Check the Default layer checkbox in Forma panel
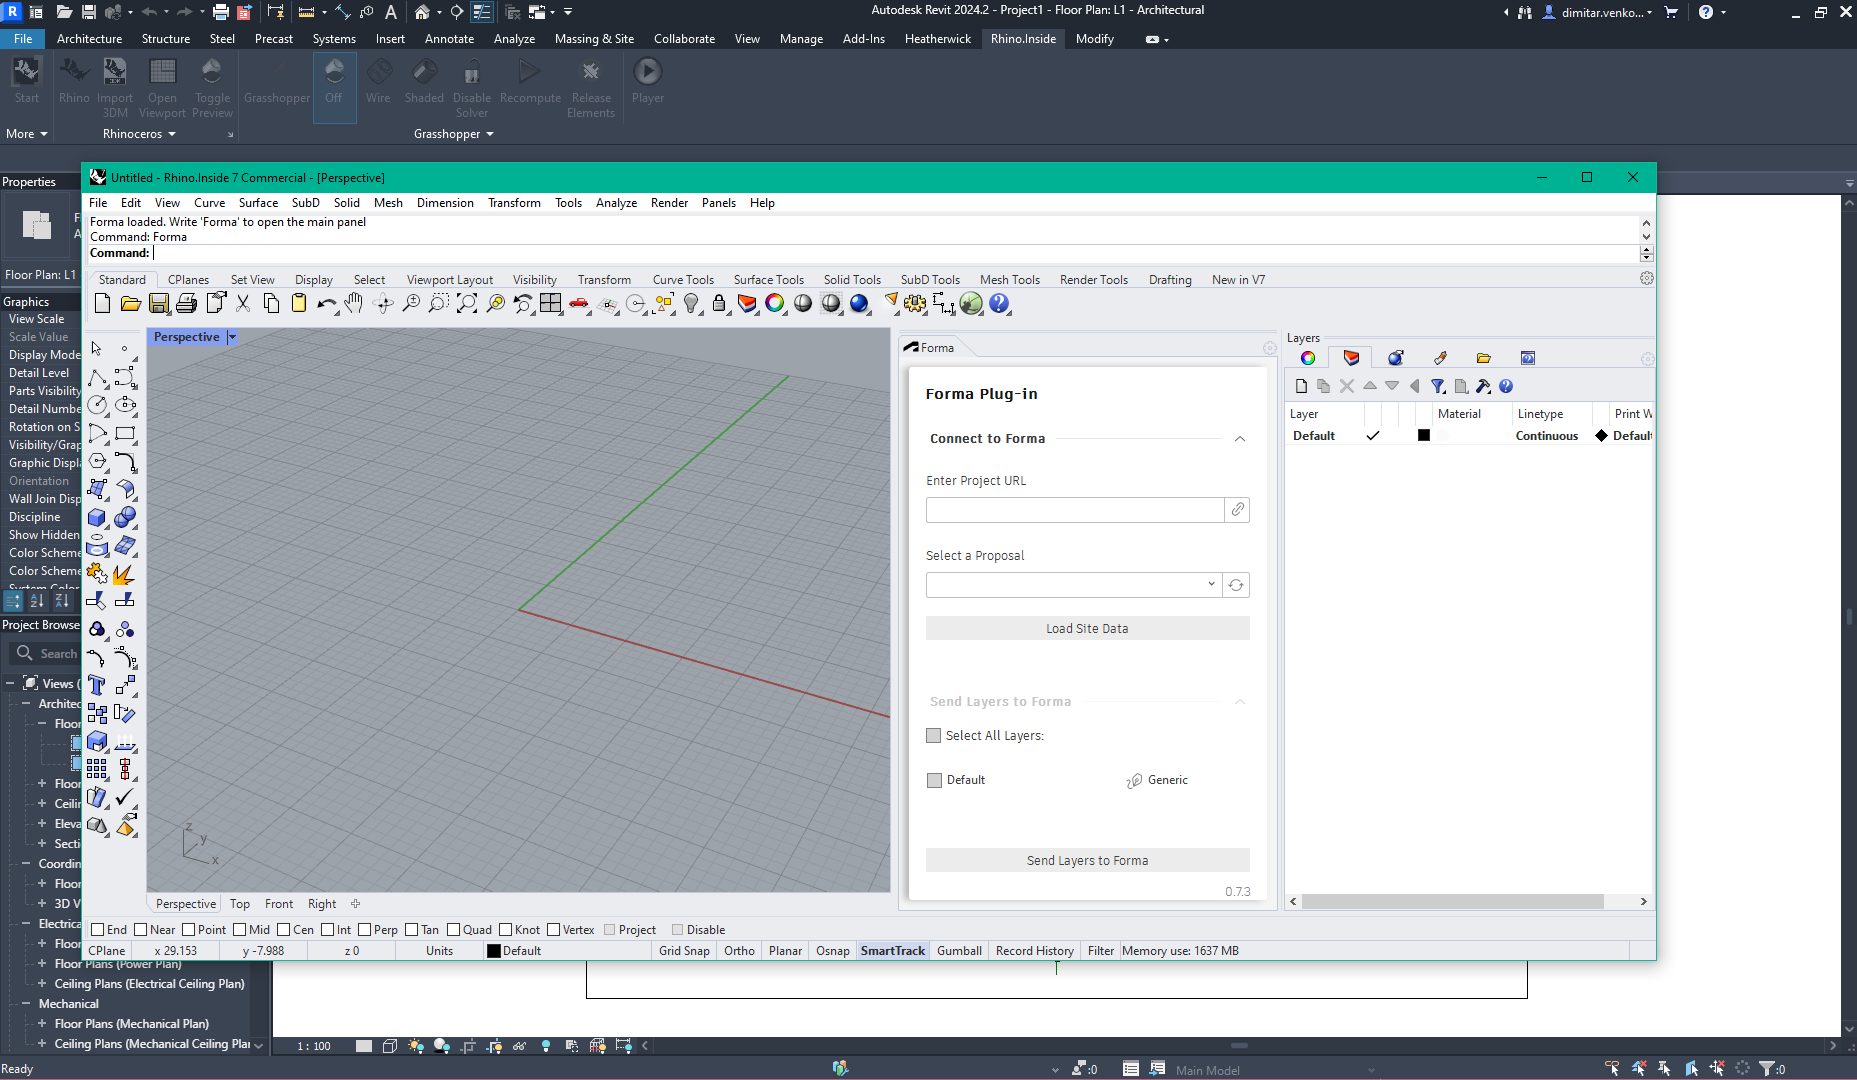The height and width of the screenshot is (1080, 1857). point(935,781)
